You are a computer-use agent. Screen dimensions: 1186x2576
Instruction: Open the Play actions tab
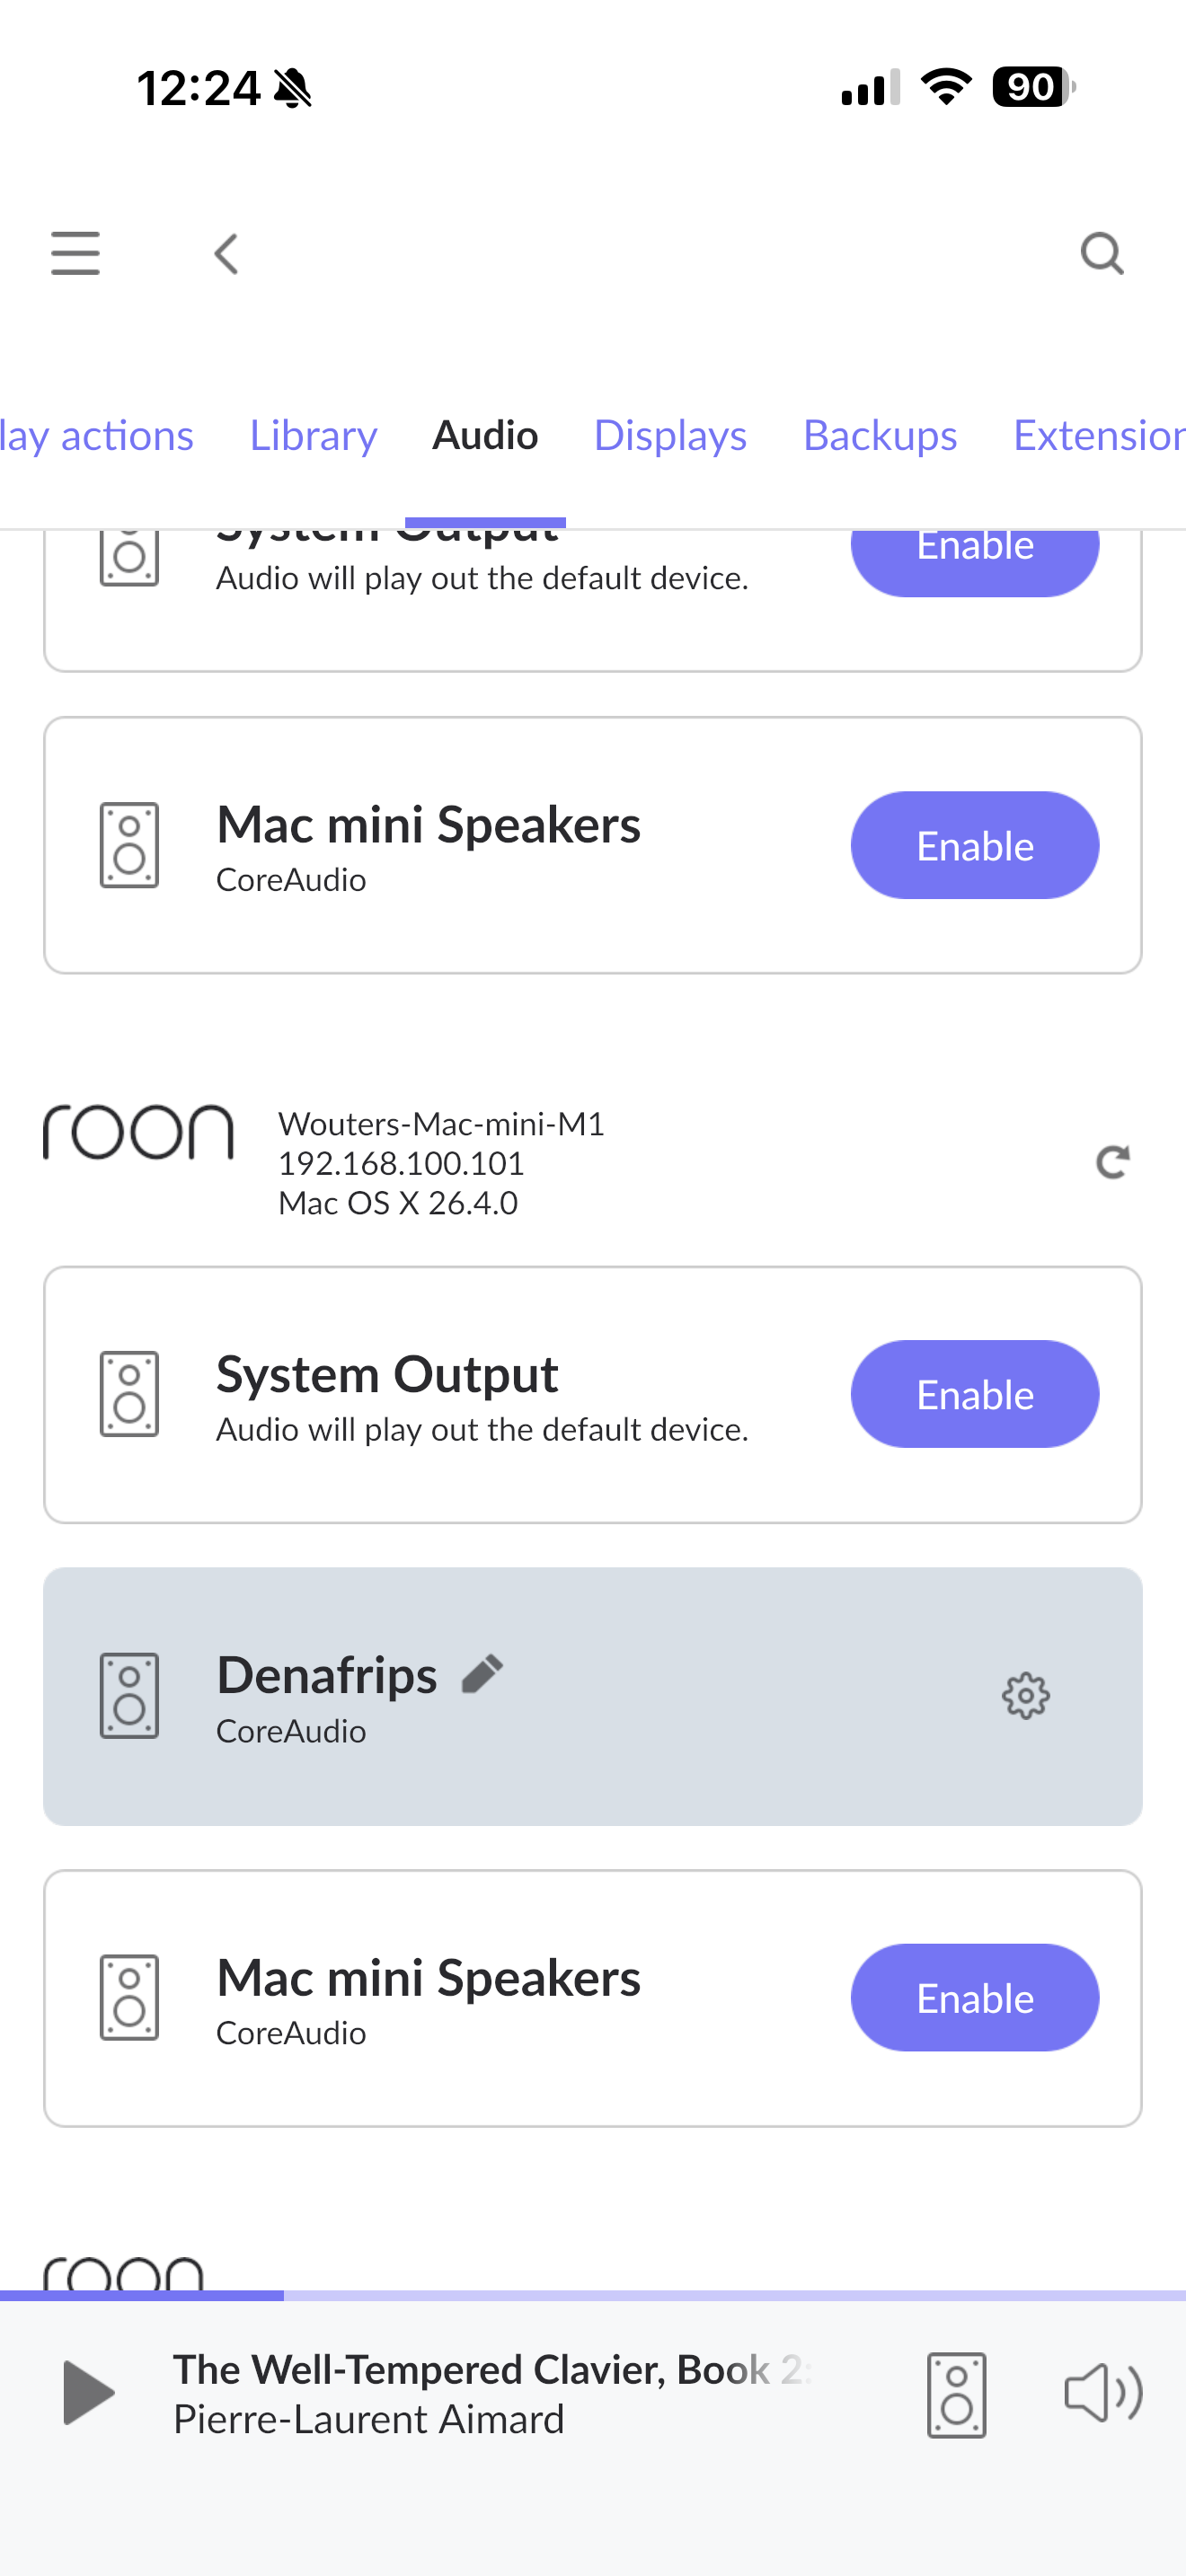pos(97,436)
